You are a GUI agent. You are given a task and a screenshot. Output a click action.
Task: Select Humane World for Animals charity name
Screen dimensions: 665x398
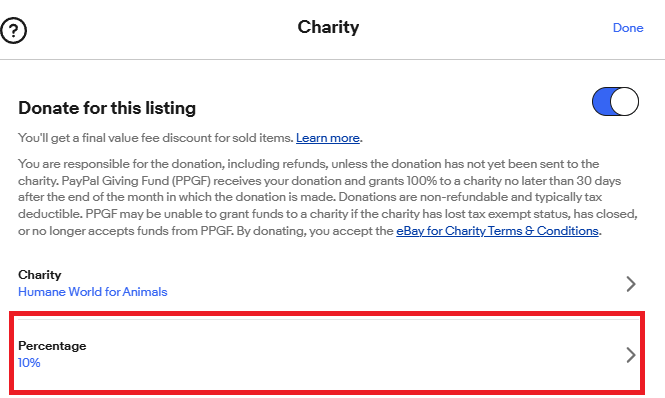coord(92,292)
